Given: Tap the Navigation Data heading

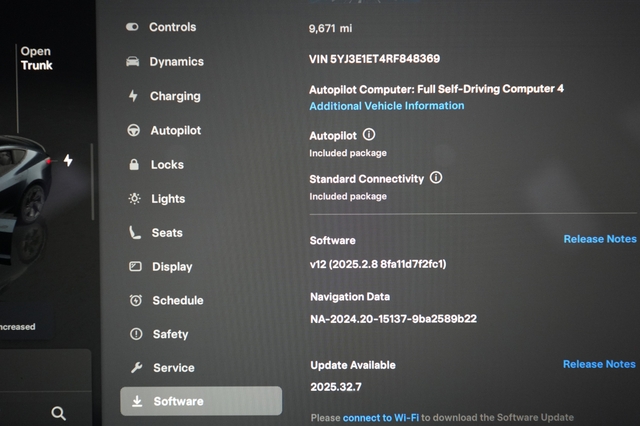Looking at the screenshot, I should tap(350, 297).
